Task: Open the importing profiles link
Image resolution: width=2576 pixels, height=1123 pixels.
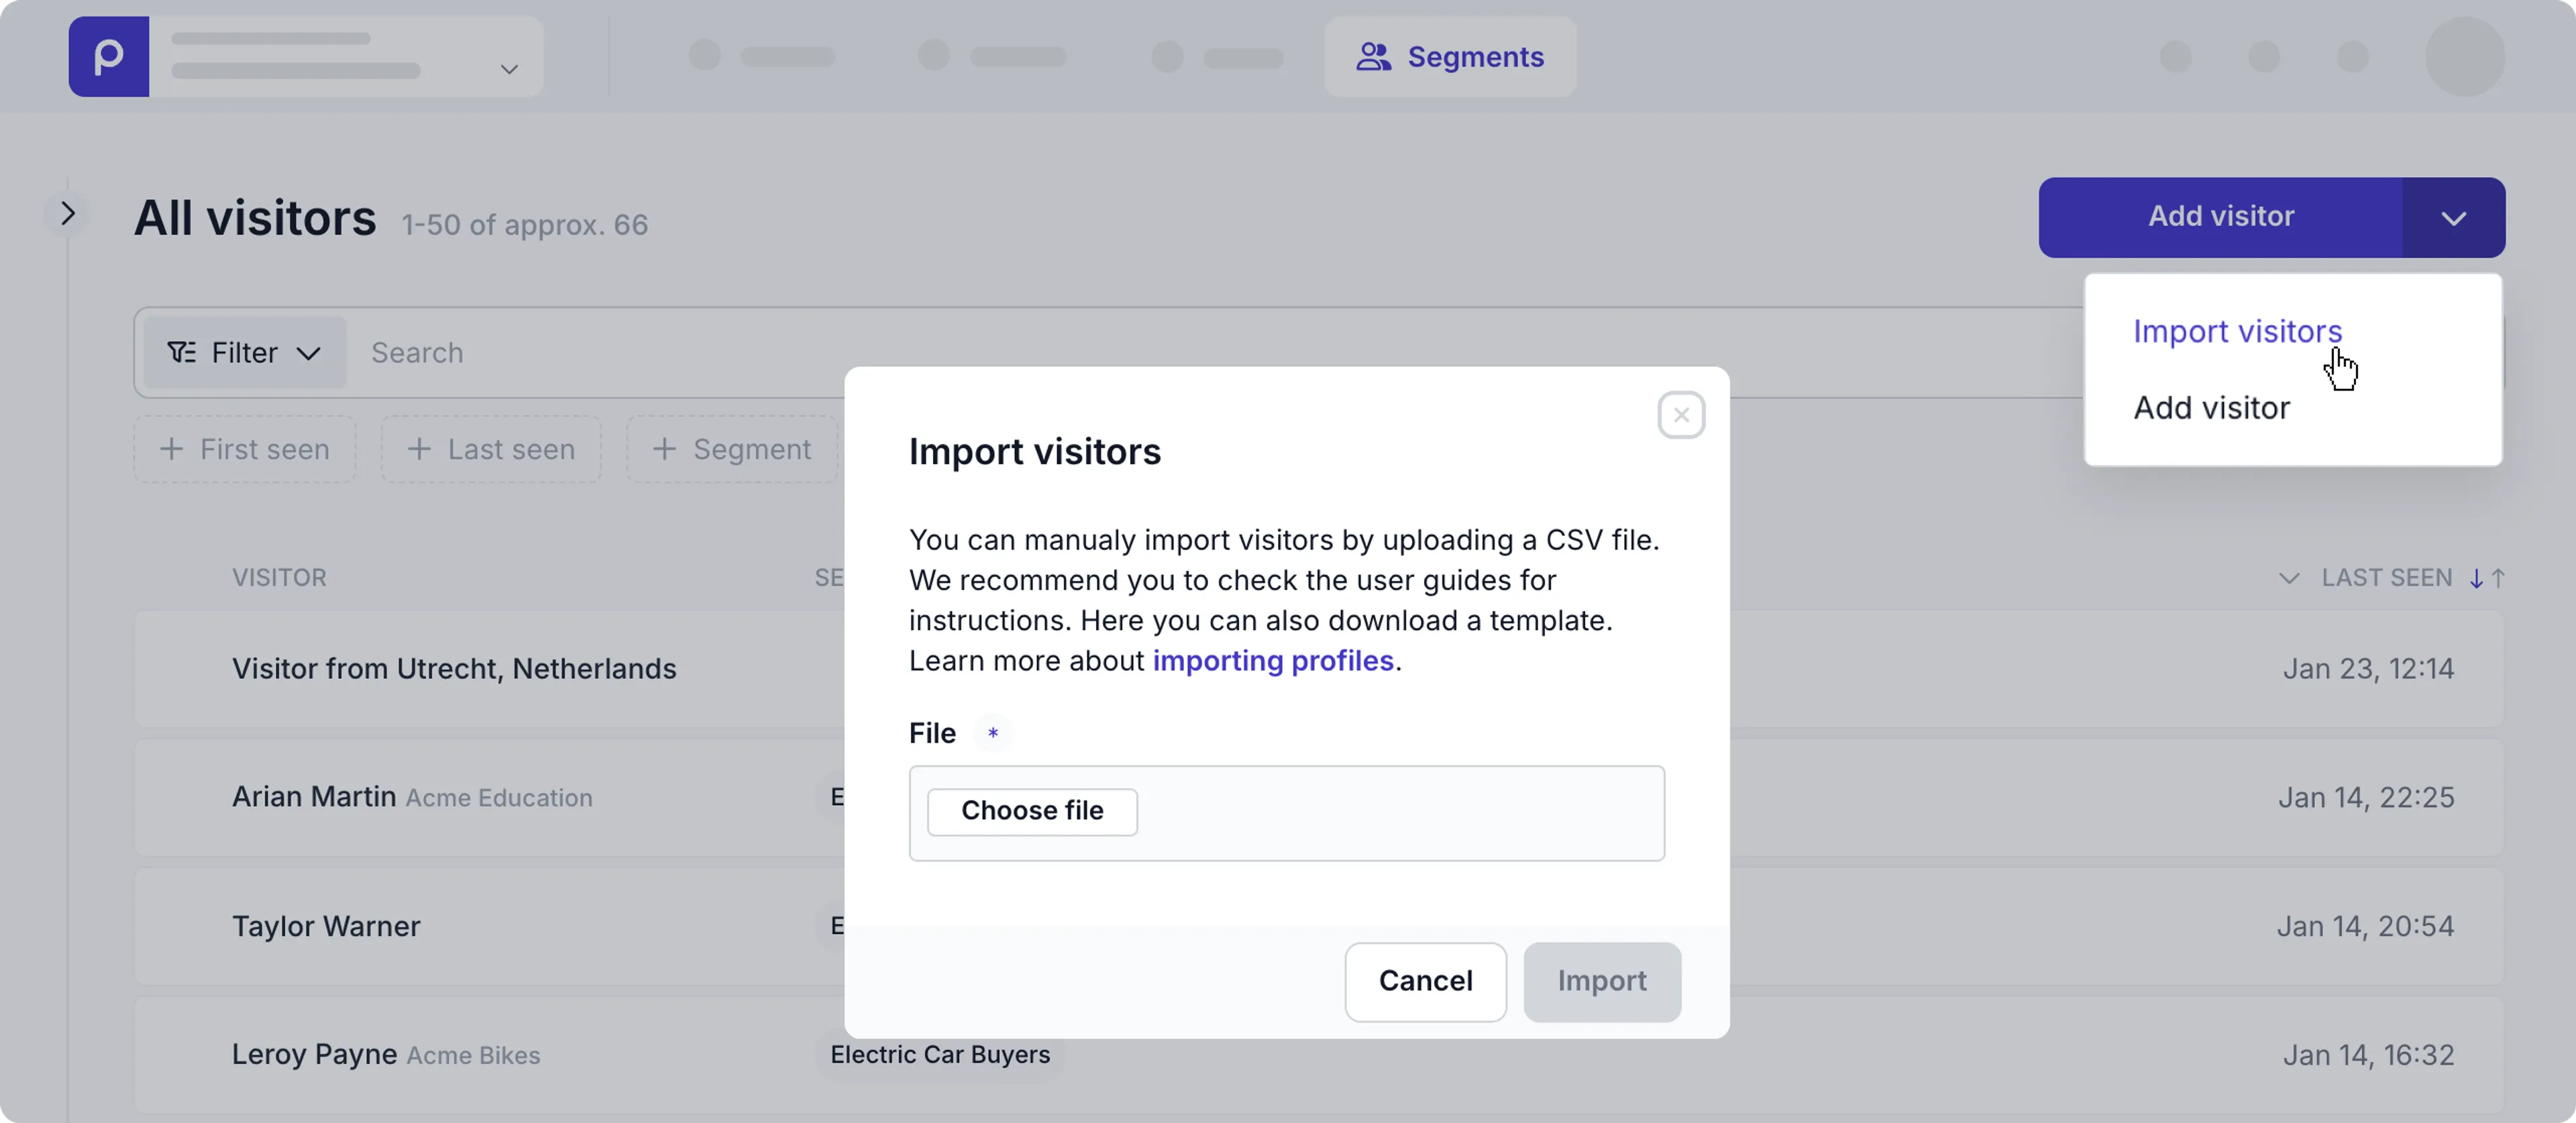Action: point(1274,661)
